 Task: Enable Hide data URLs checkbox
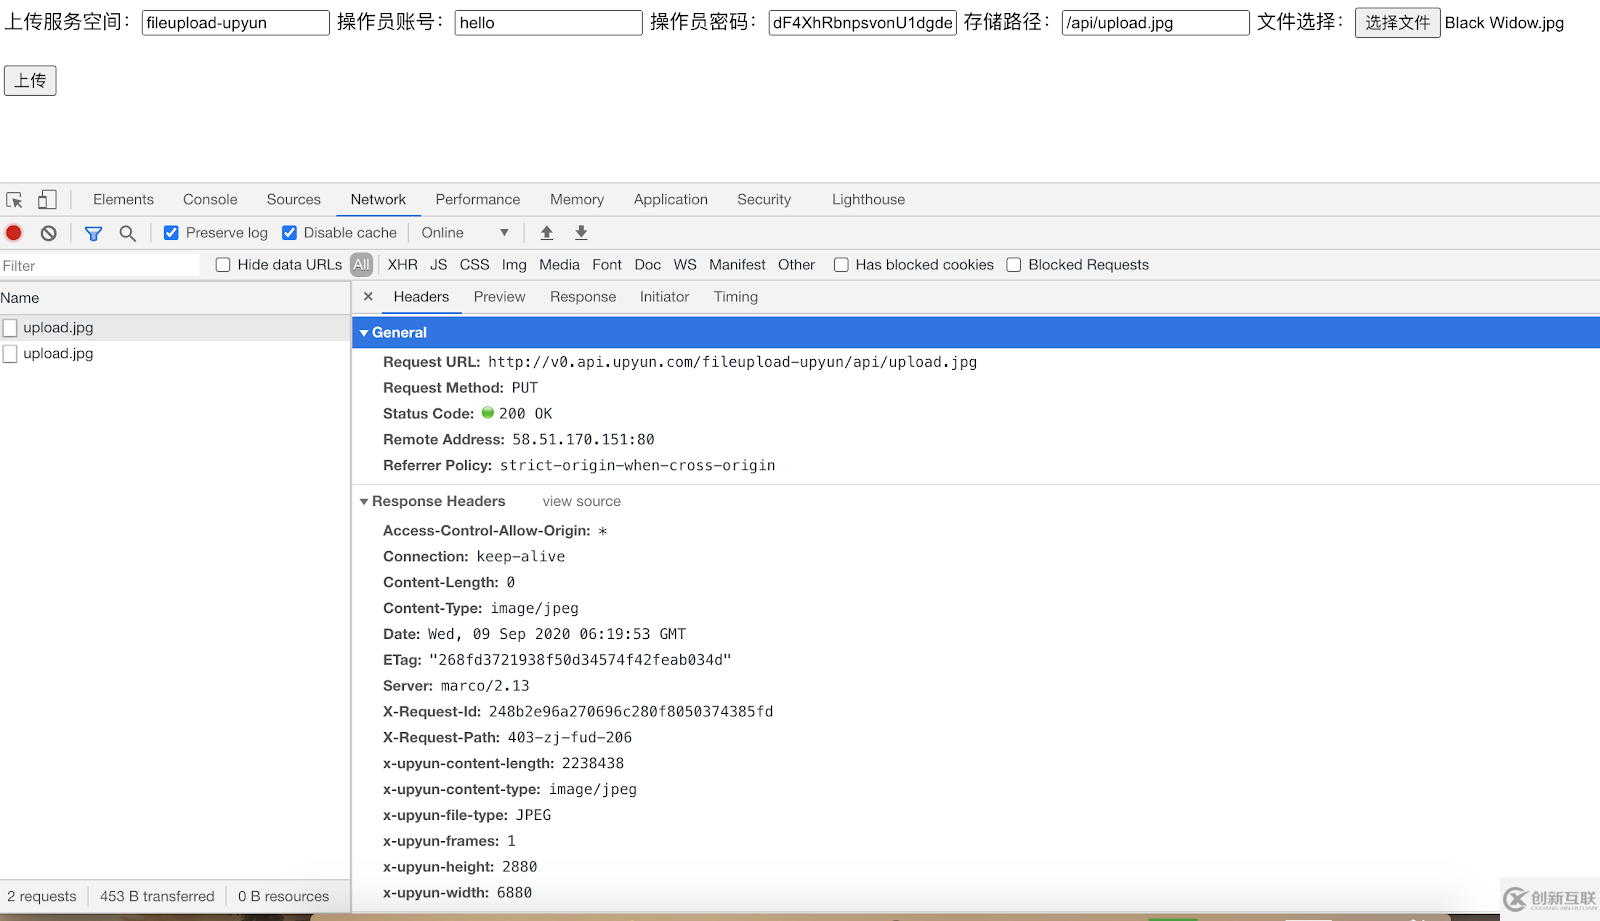(223, 265)
